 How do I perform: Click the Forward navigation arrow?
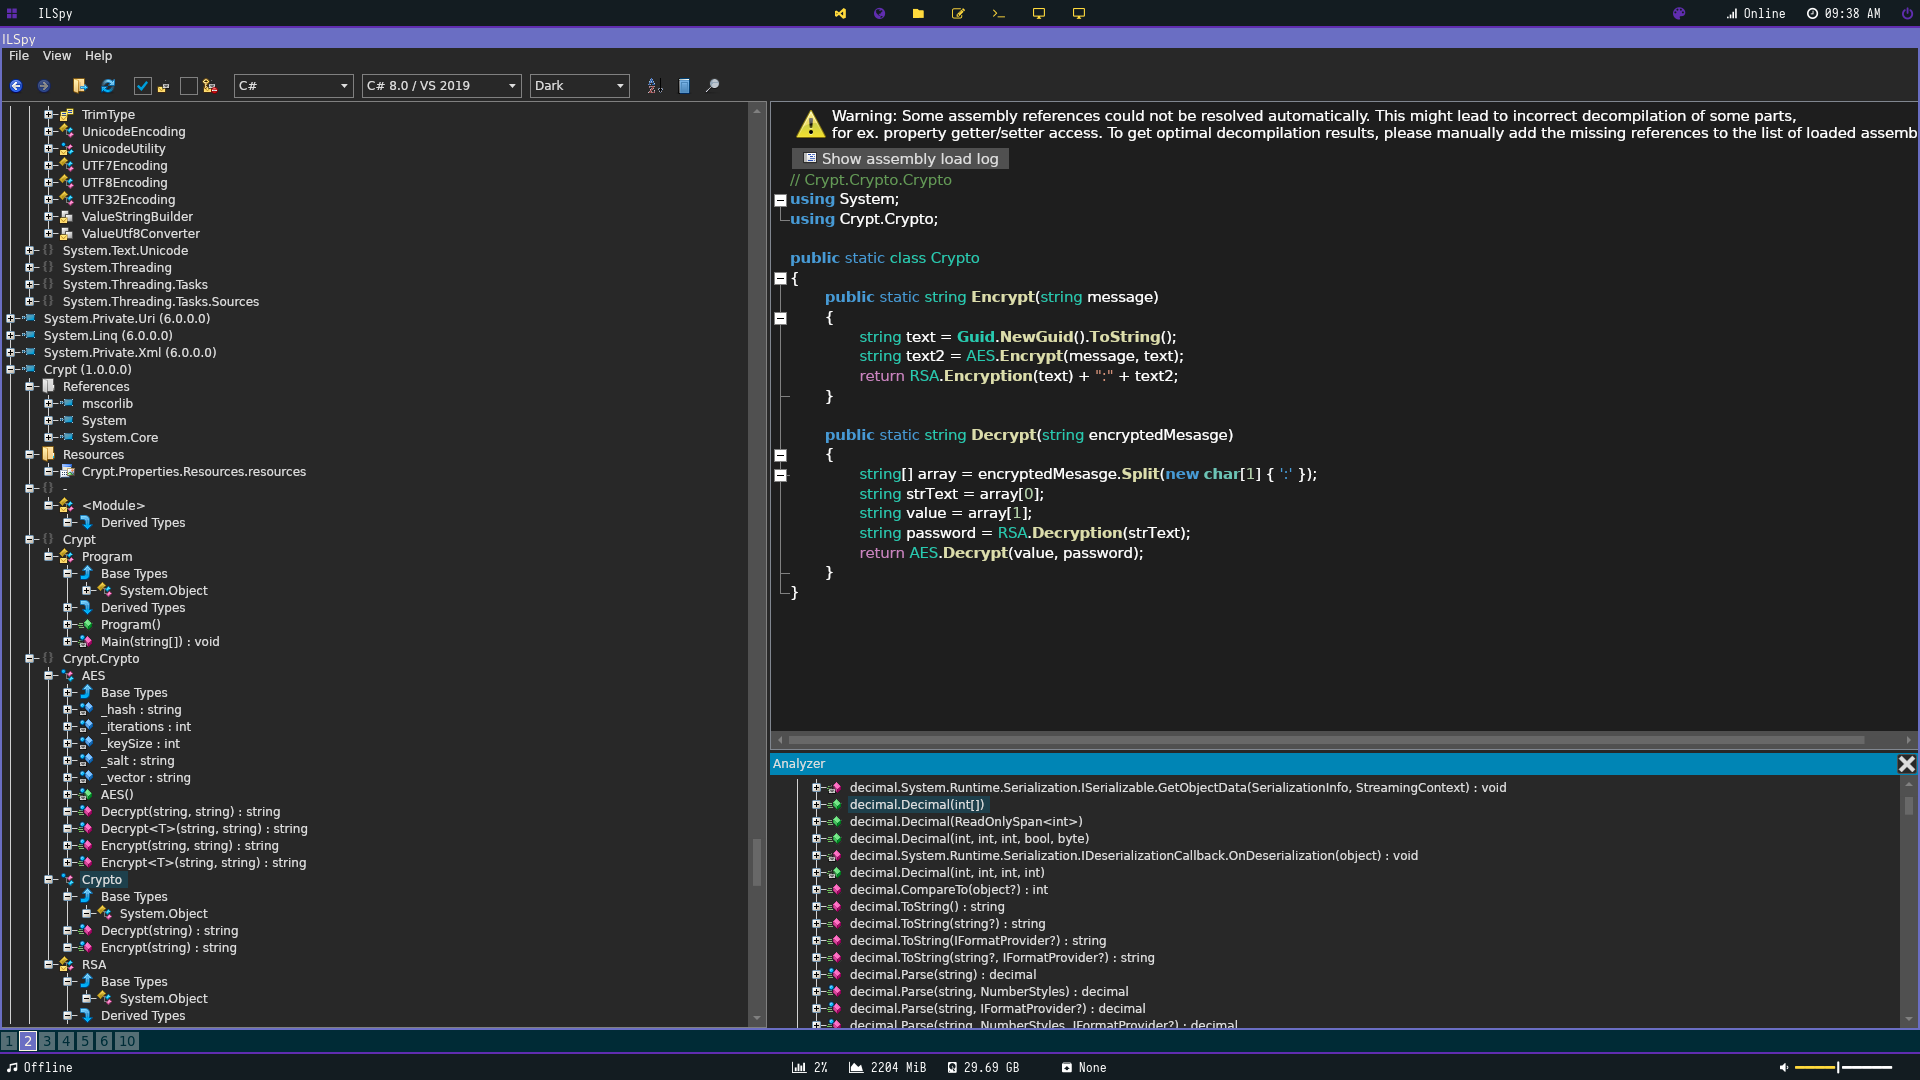point(43,86)
